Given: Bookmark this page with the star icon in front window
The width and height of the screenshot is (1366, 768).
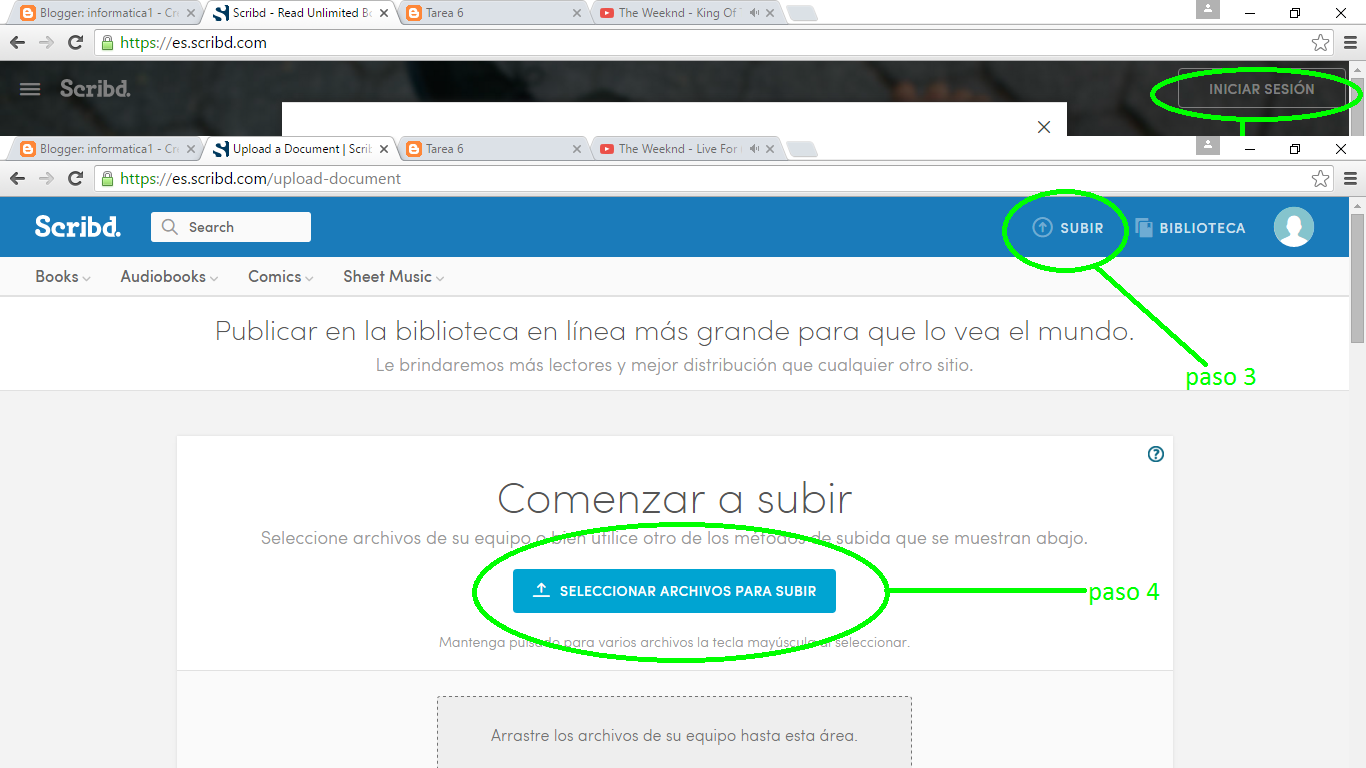Looking at the screenshot, I should (1321, 179).
